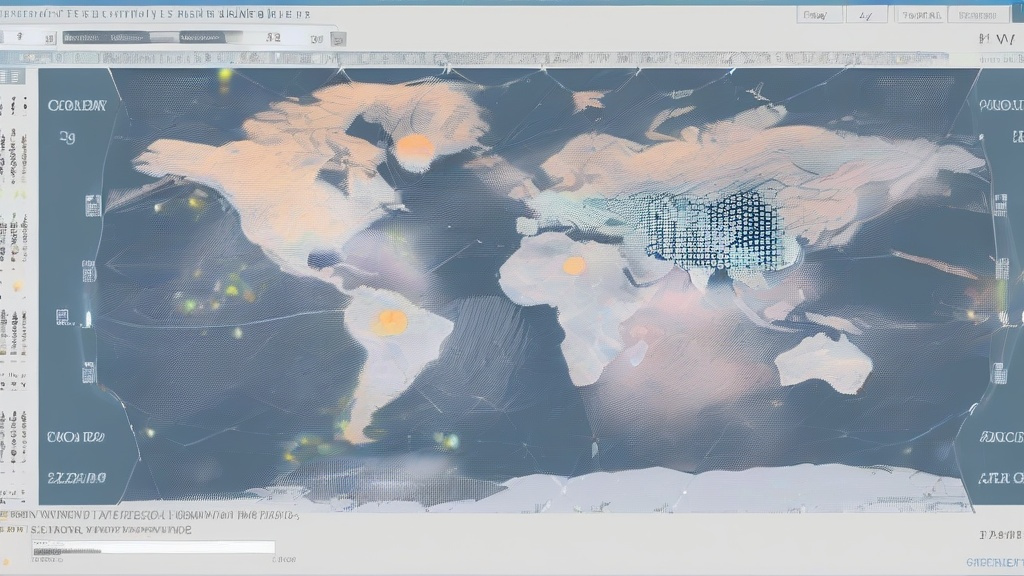The width and height of the screenshot is (1024, 576).
Task: Click the list view icon at top-left corner
Action: coord(13,77)
